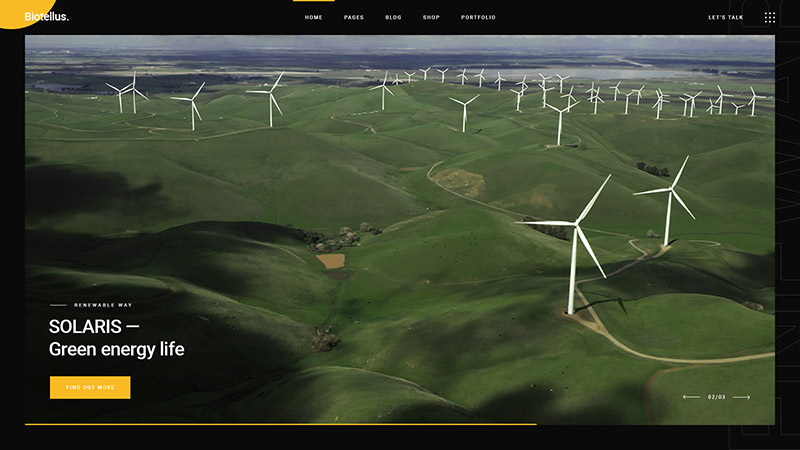
Task: Click the yellow slide progress bar
Action: click(280, 424)
